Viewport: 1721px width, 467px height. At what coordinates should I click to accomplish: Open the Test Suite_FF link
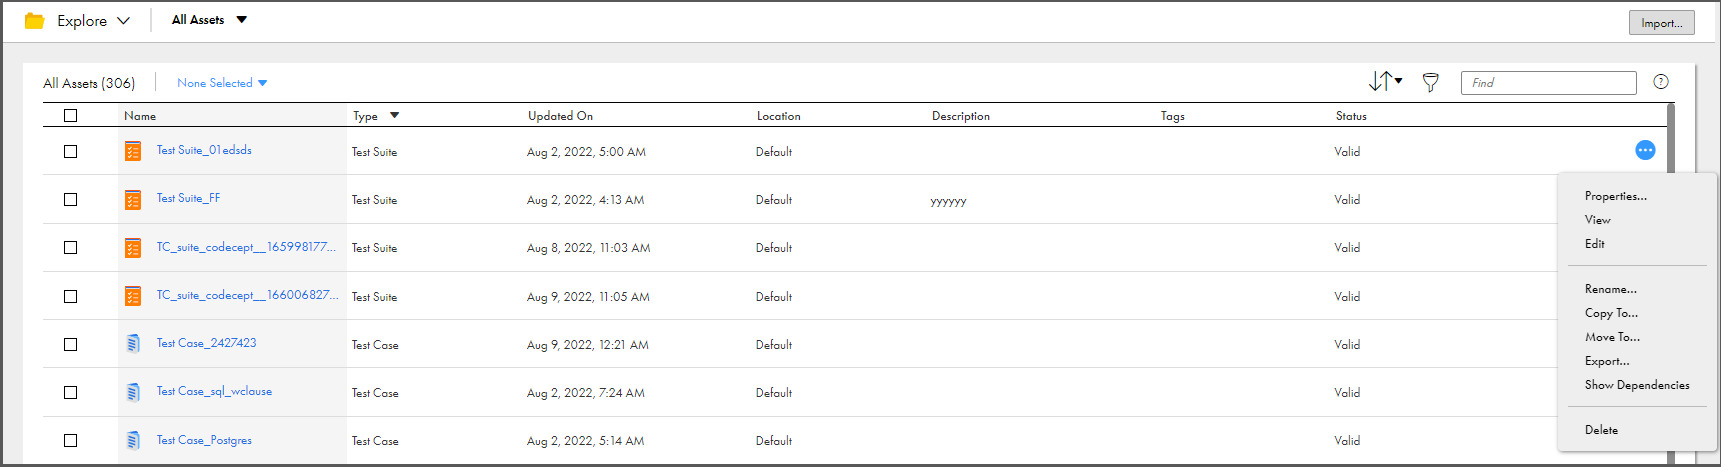point(188,198)
